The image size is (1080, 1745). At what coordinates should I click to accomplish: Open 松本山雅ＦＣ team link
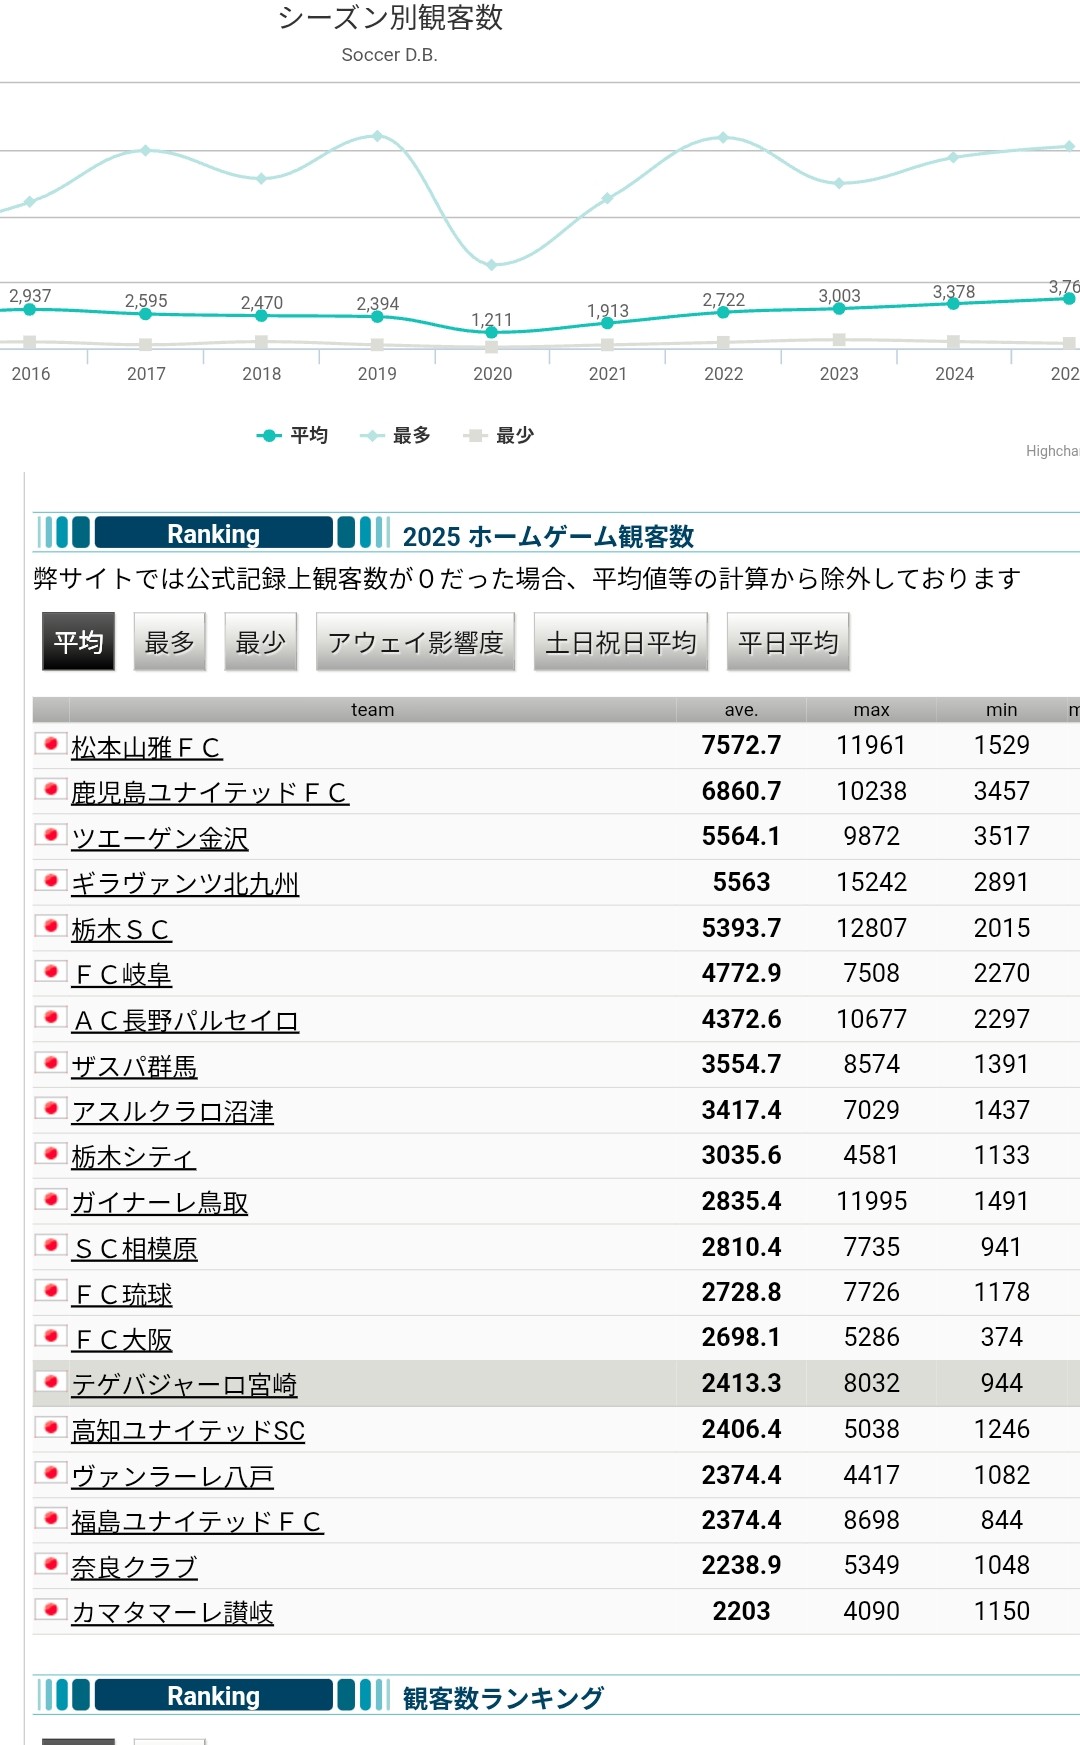pos(146,748)
